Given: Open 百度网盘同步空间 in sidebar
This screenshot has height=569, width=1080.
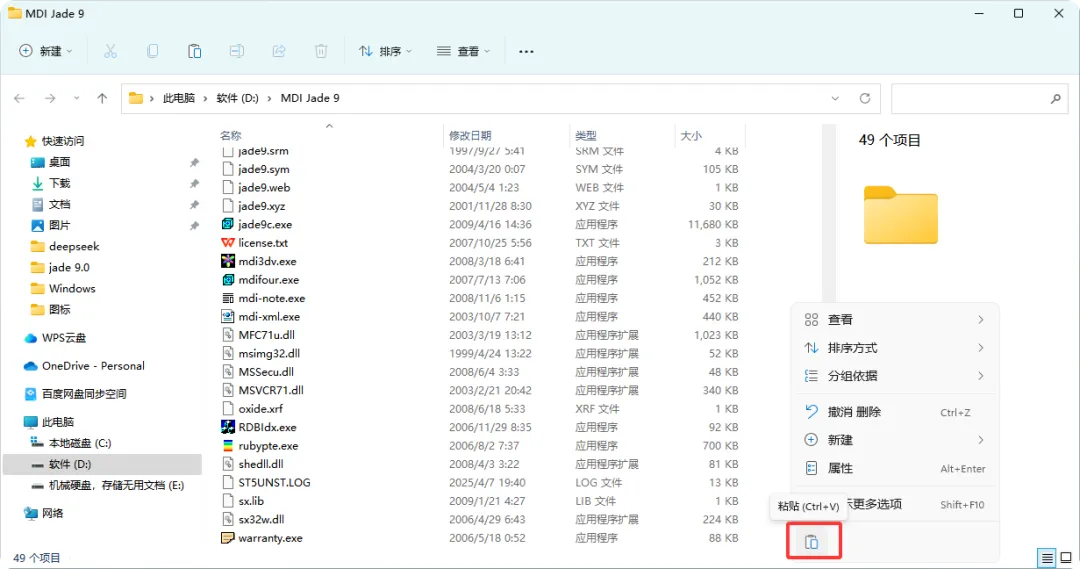Looking at the screenshot, I should coord(84,395).
